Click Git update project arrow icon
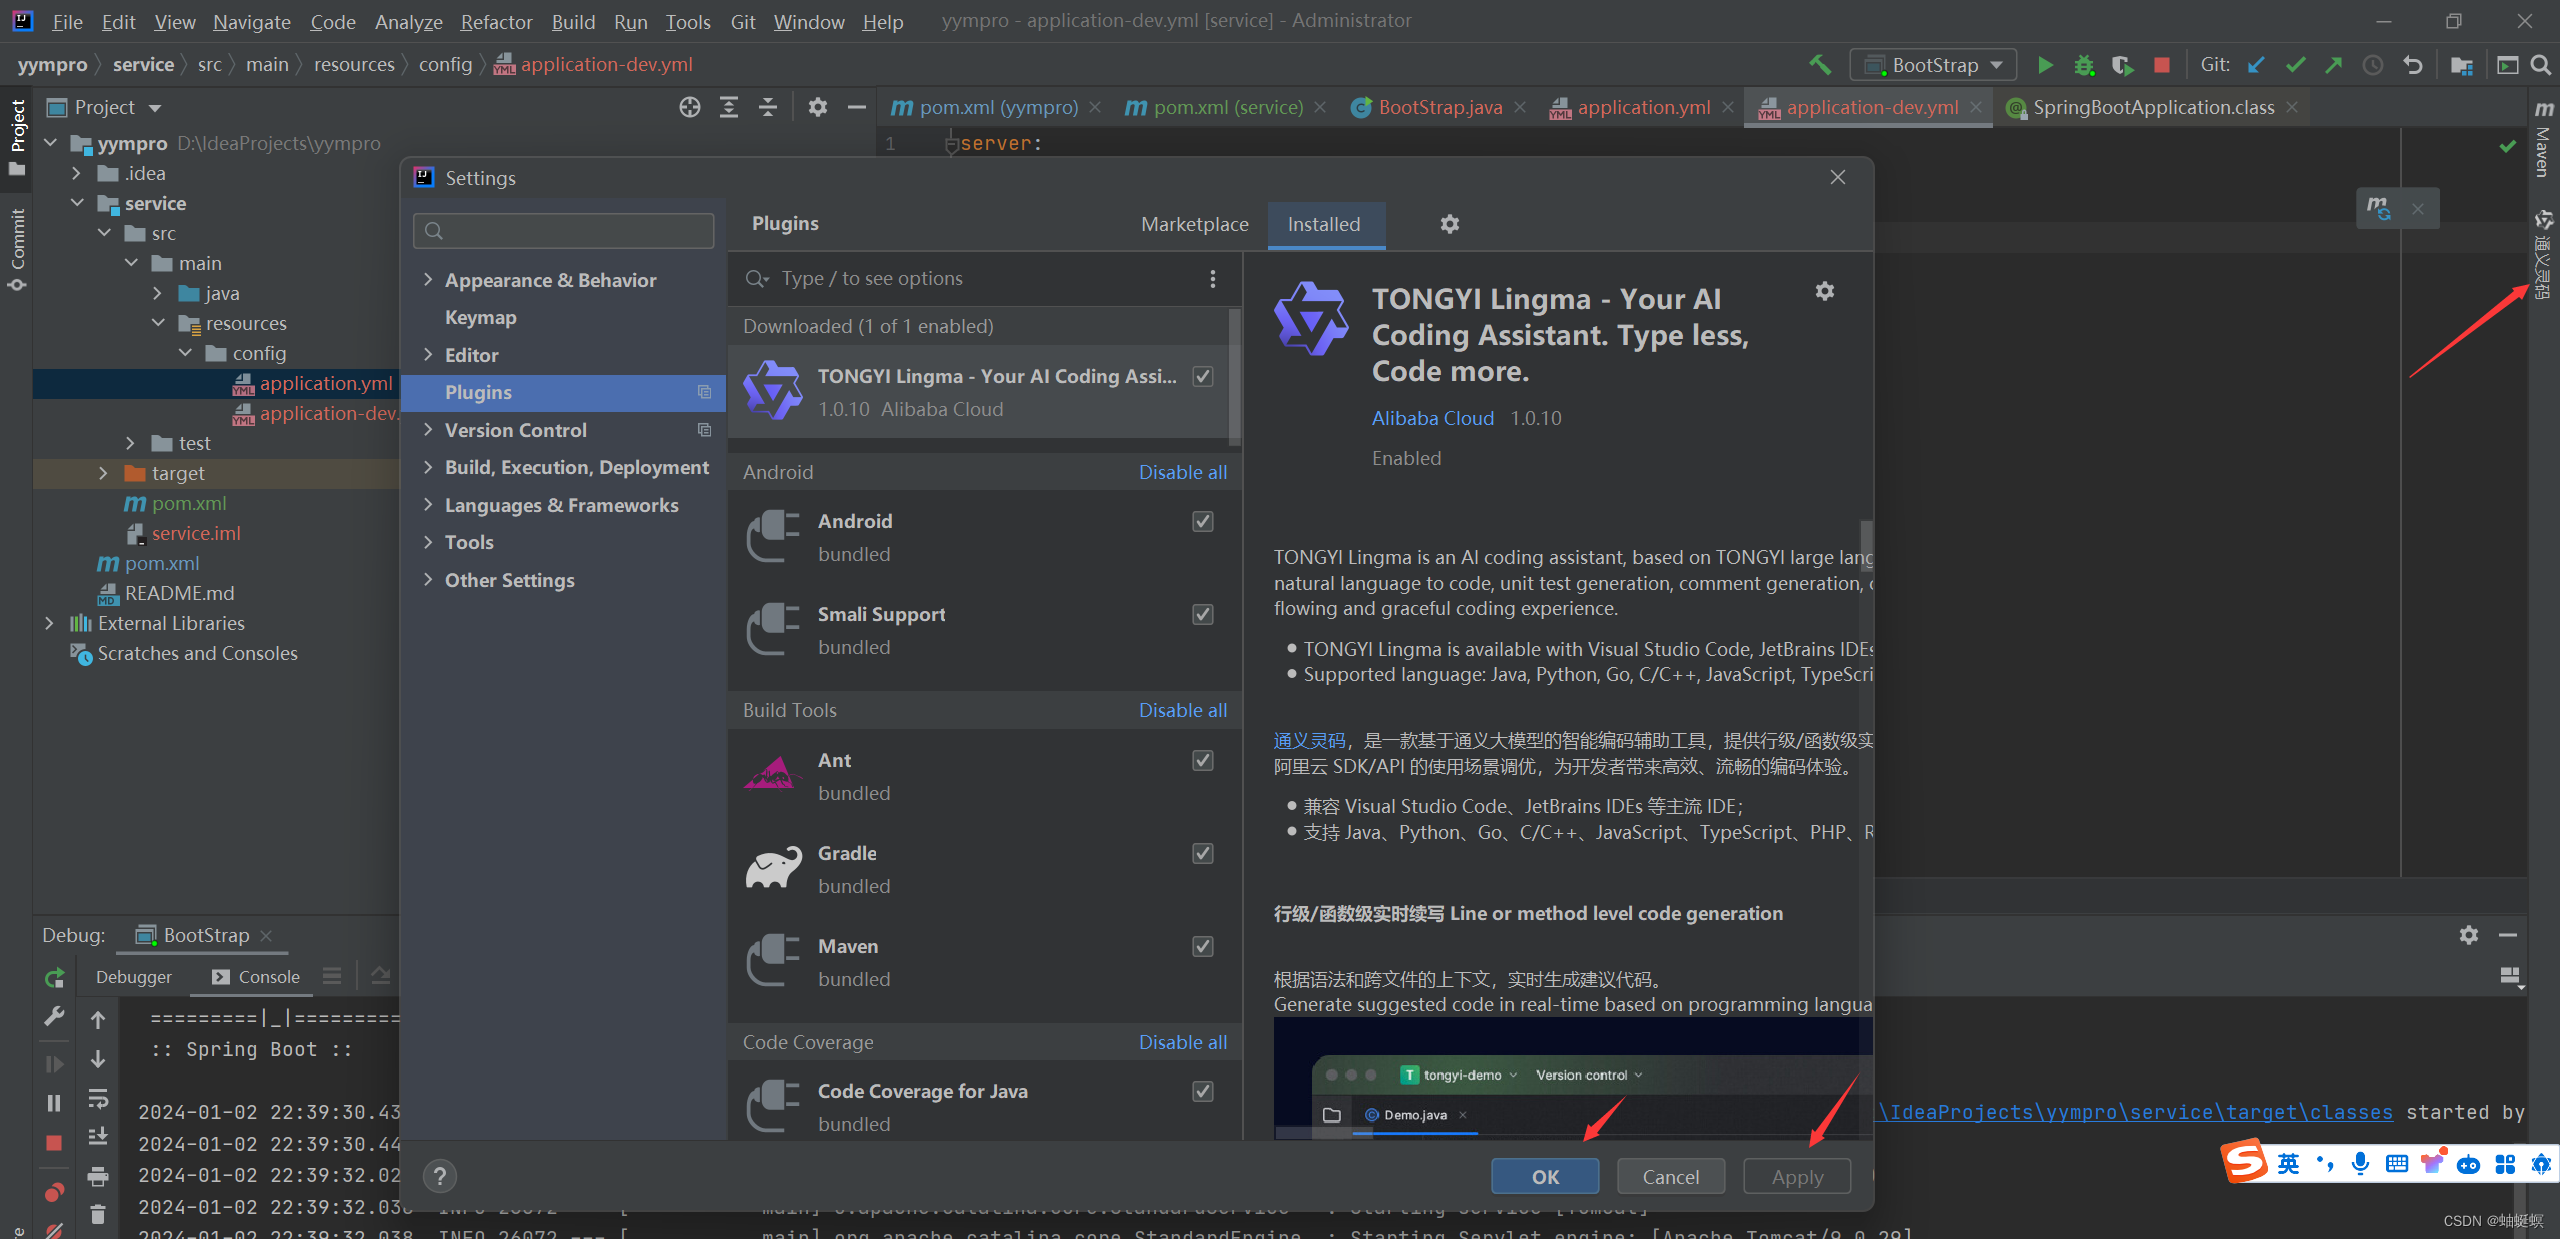 pyautogui.click(x=2256, y=65)
